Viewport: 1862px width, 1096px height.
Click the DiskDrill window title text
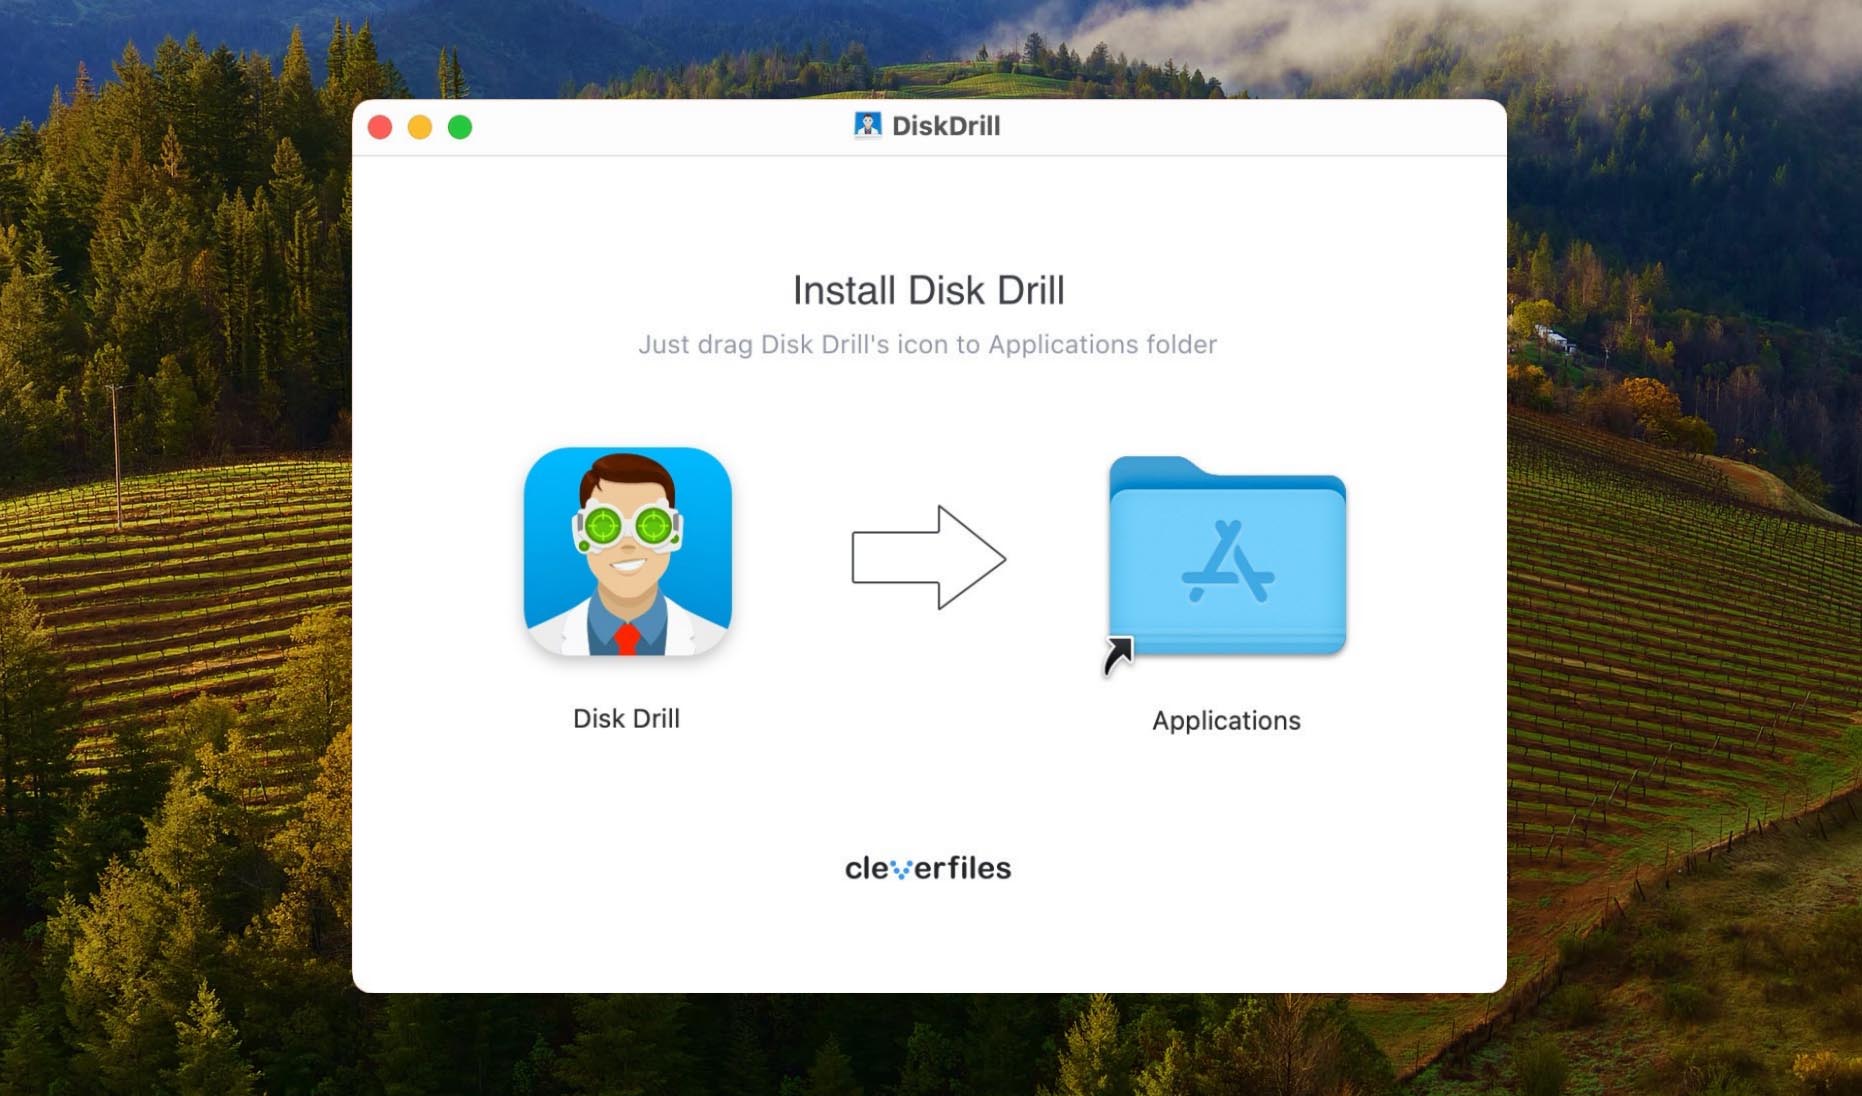[943, 125]
